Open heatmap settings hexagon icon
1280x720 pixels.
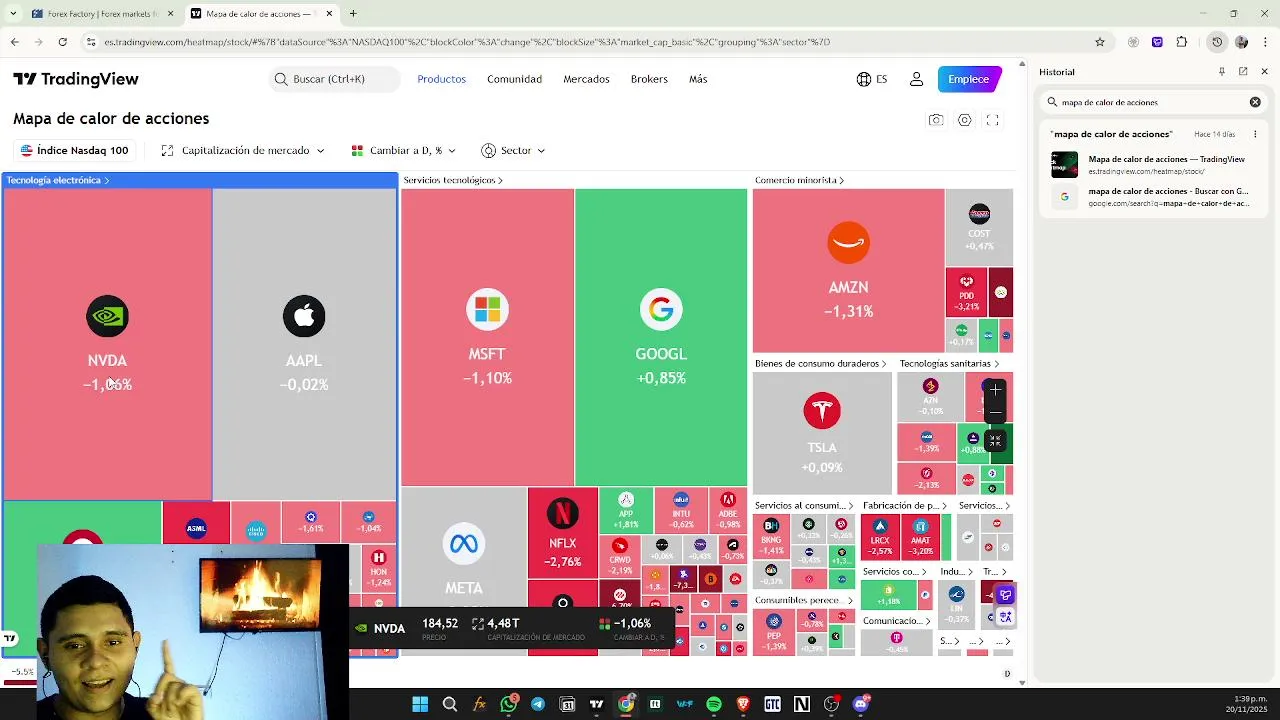pos(965,120)
